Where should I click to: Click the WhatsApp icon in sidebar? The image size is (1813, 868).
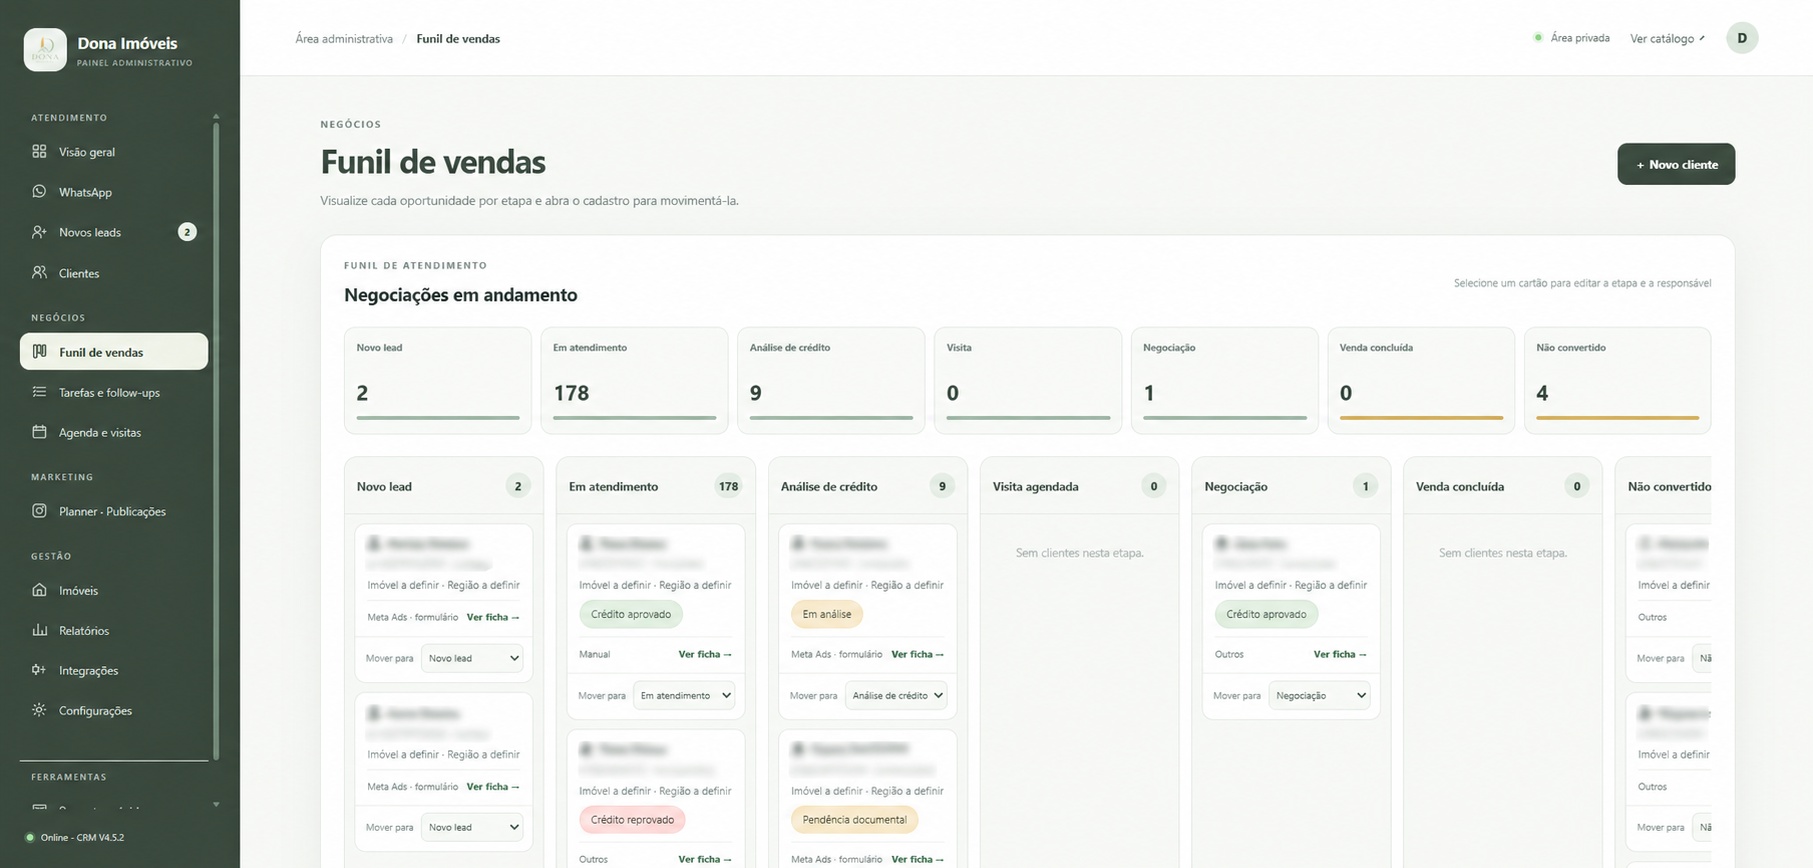pyautogui.click(x=39, y=192)
